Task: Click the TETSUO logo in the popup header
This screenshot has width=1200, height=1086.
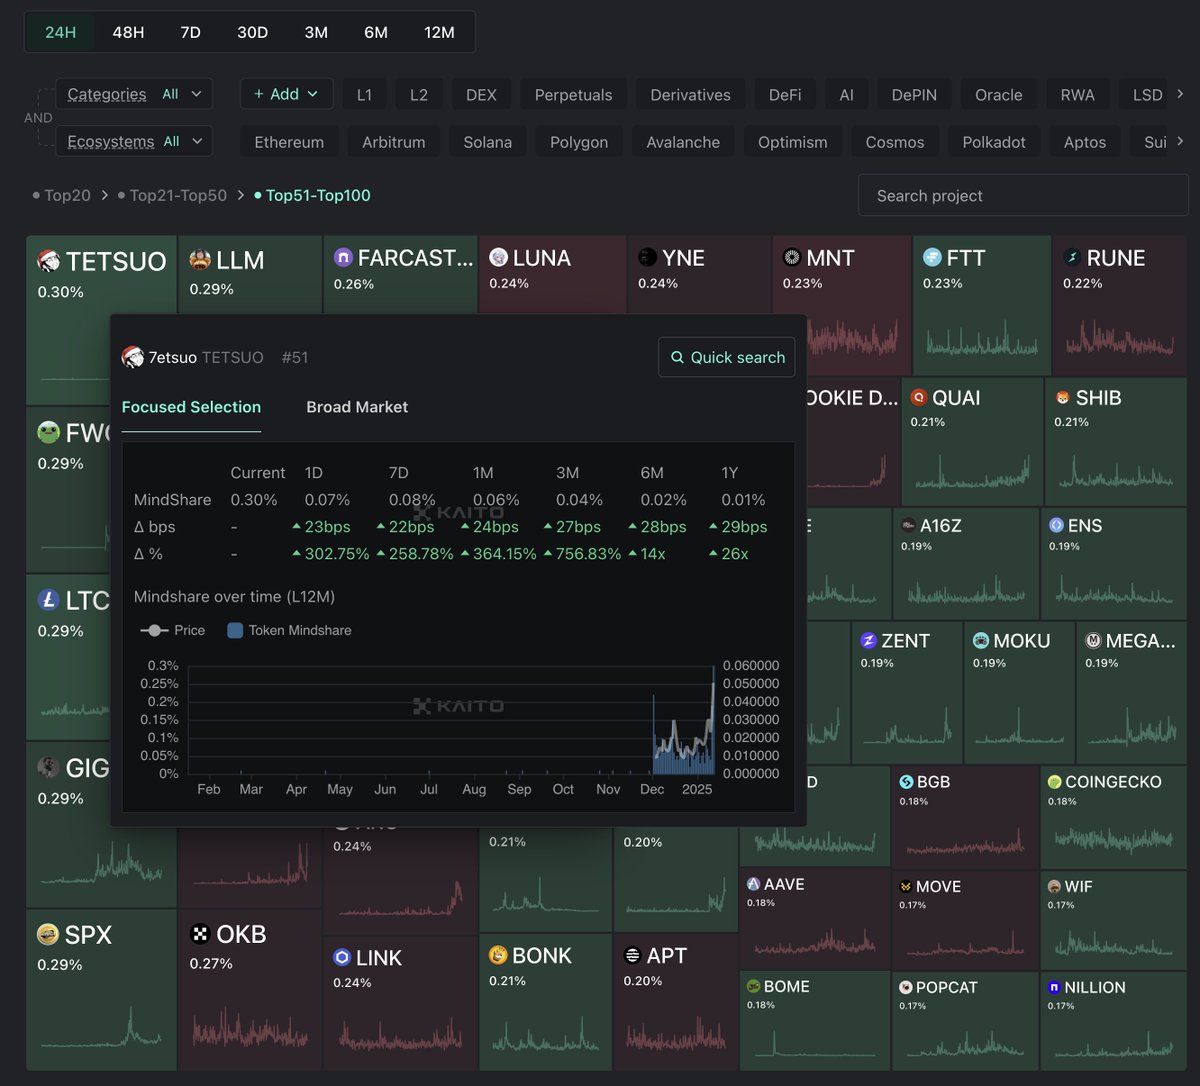Action: (136, 357)
